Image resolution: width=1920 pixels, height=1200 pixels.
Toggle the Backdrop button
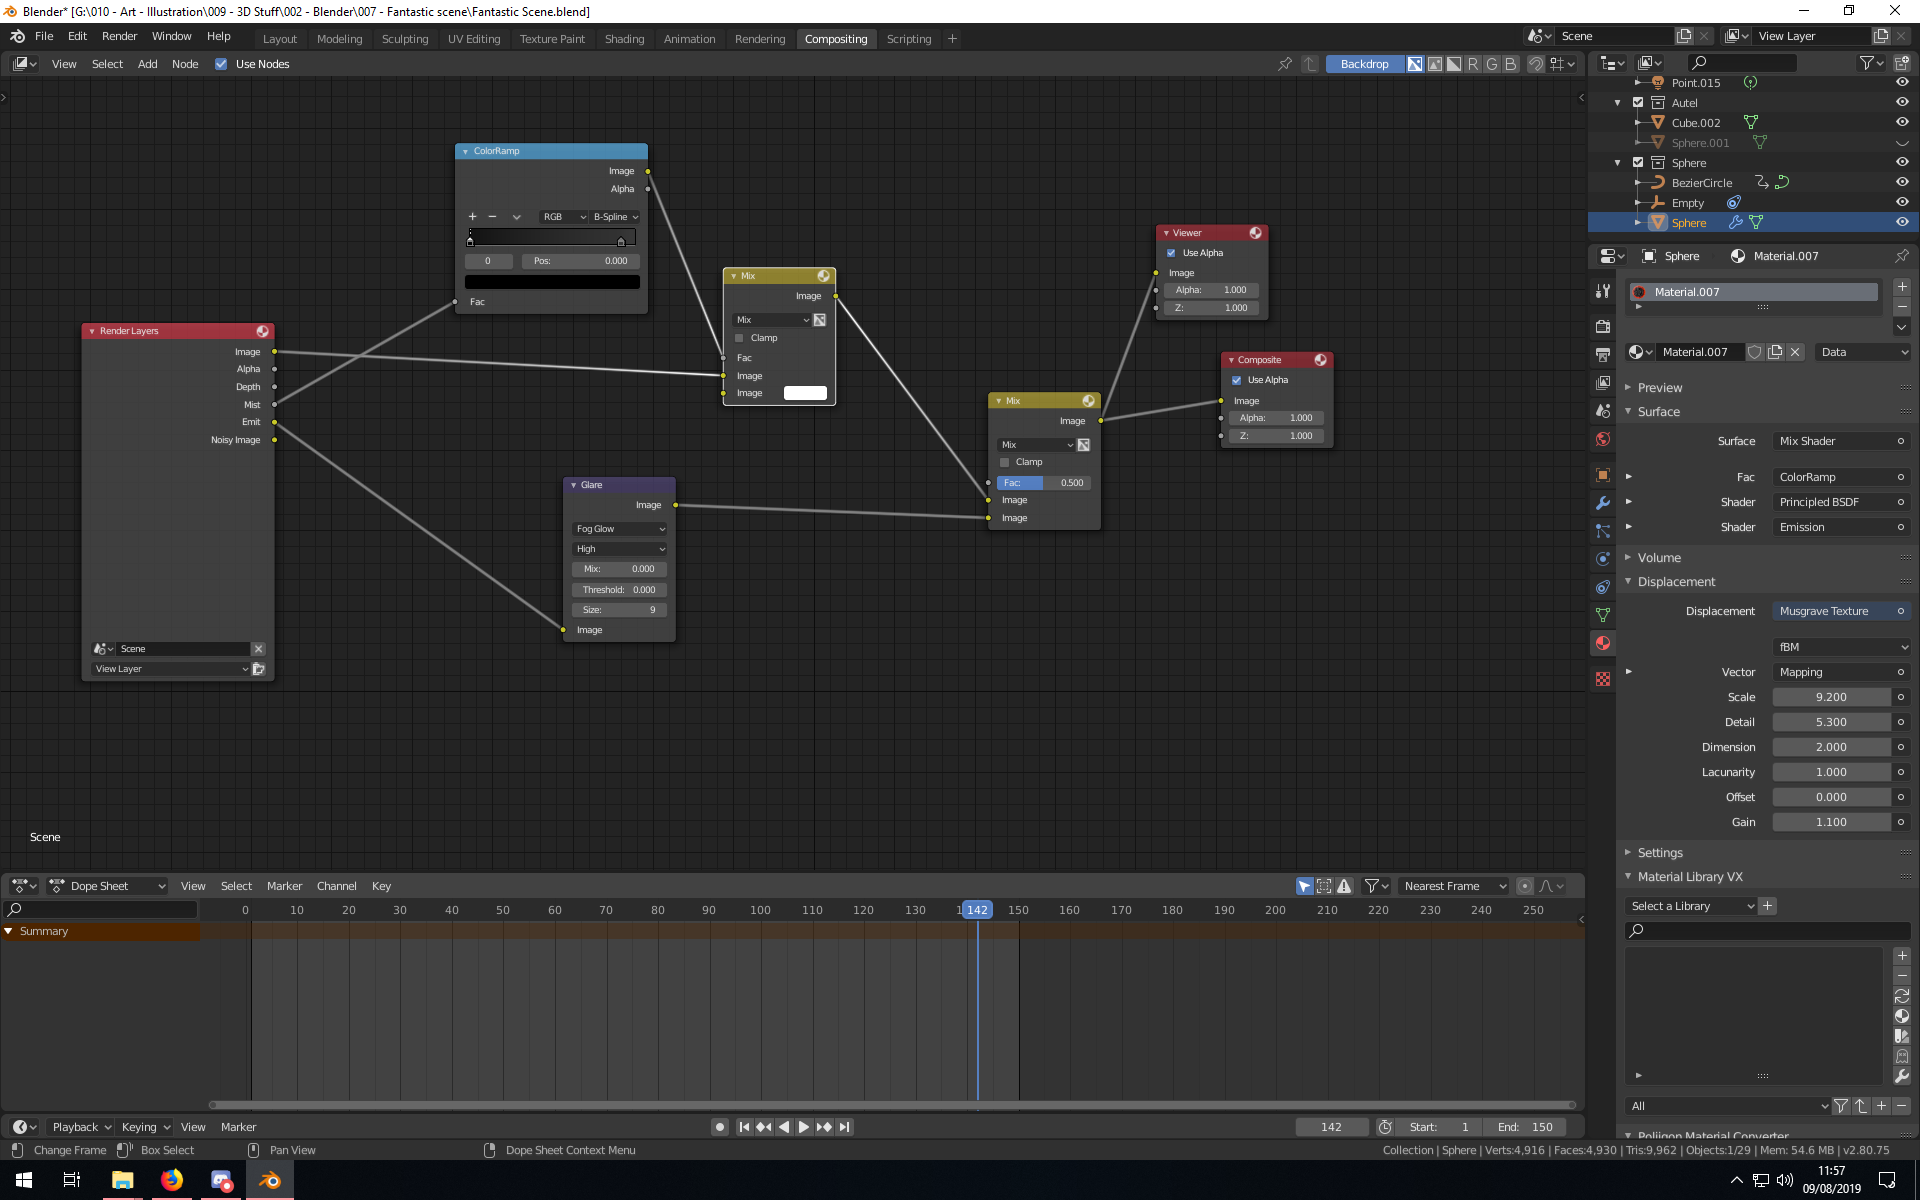1364,64
